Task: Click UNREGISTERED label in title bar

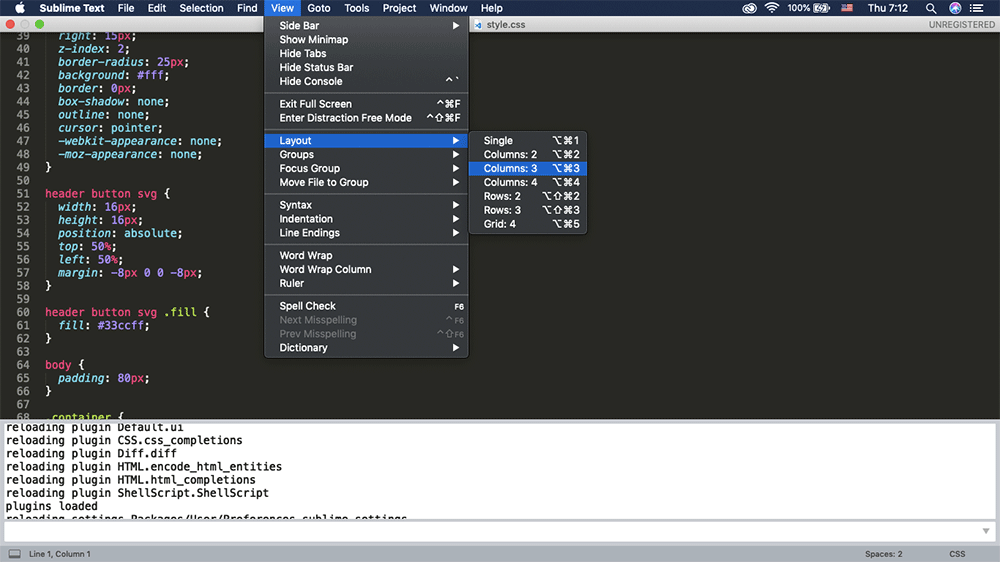Action: click(961, 25)
